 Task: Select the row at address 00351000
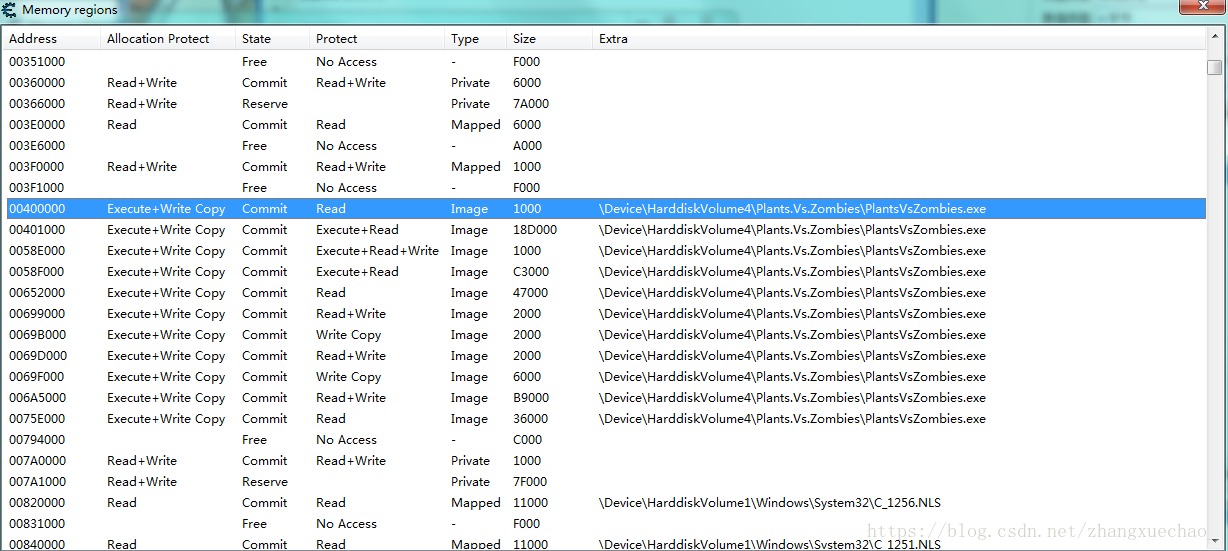(x=604, y=62)
